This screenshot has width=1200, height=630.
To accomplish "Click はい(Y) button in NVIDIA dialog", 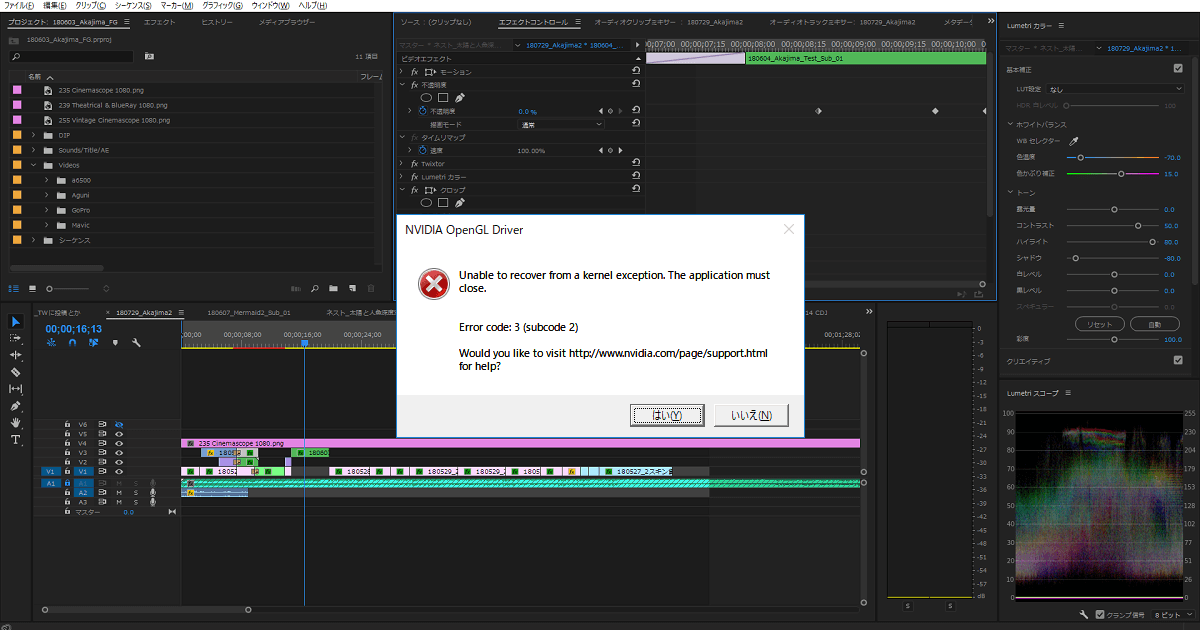I will click(x=667, y=415).
